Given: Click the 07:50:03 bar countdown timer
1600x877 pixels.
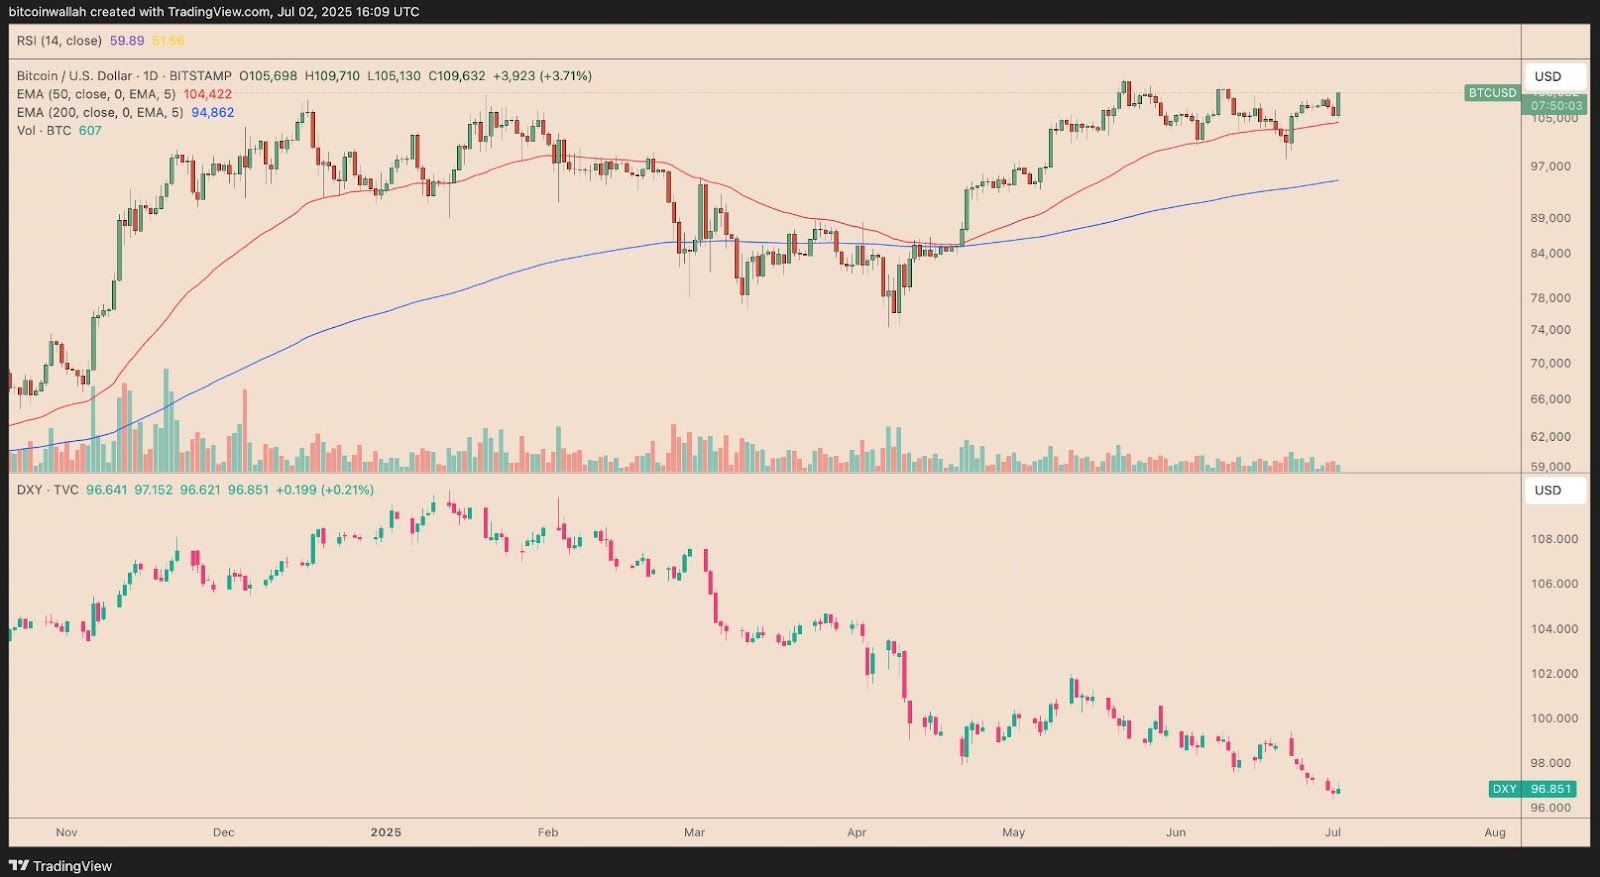Looking at the screenshot, I should (x=1556, y=105).
